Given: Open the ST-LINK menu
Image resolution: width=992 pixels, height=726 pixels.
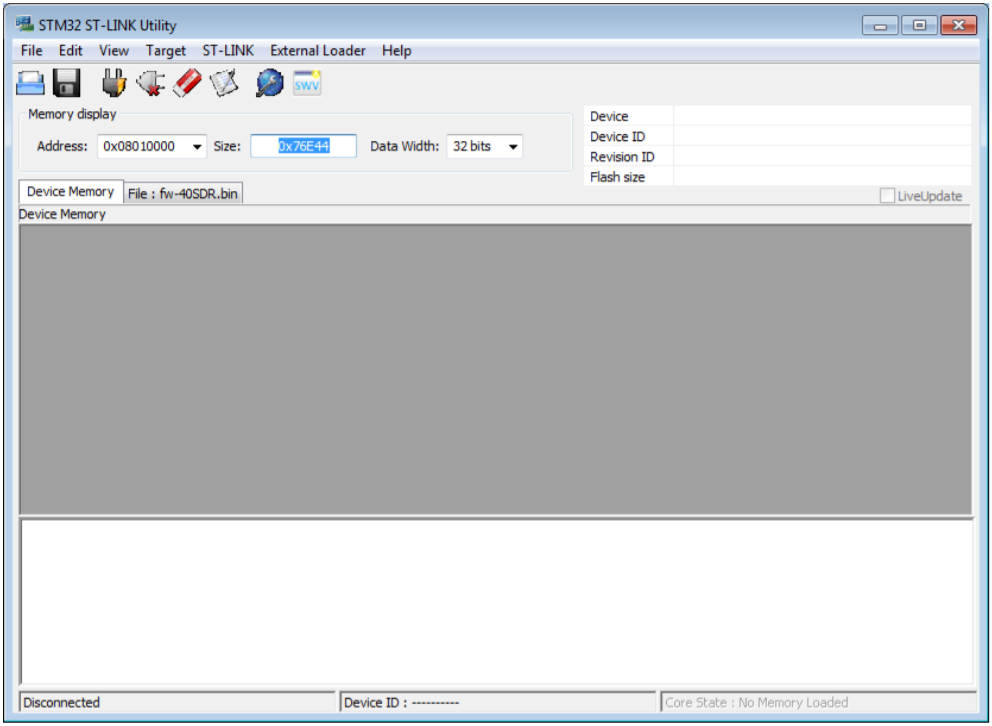Looking at the screenshot, I should [228, 51].
